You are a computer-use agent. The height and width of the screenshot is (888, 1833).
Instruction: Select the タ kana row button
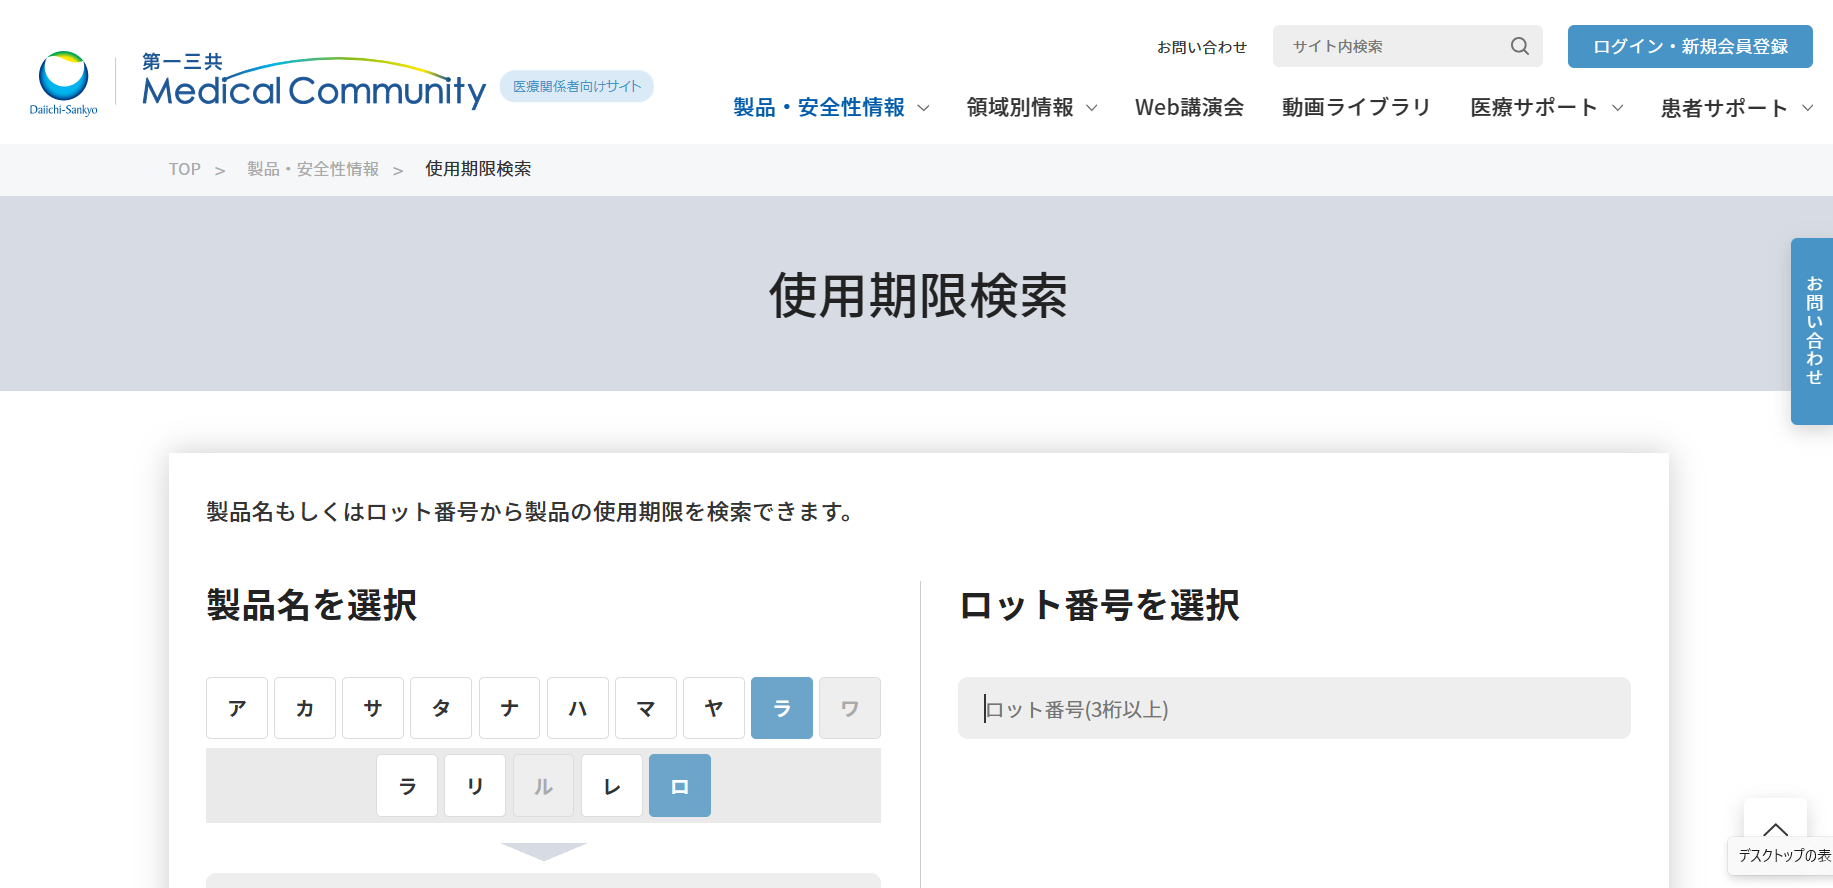[x=441, y=708]
